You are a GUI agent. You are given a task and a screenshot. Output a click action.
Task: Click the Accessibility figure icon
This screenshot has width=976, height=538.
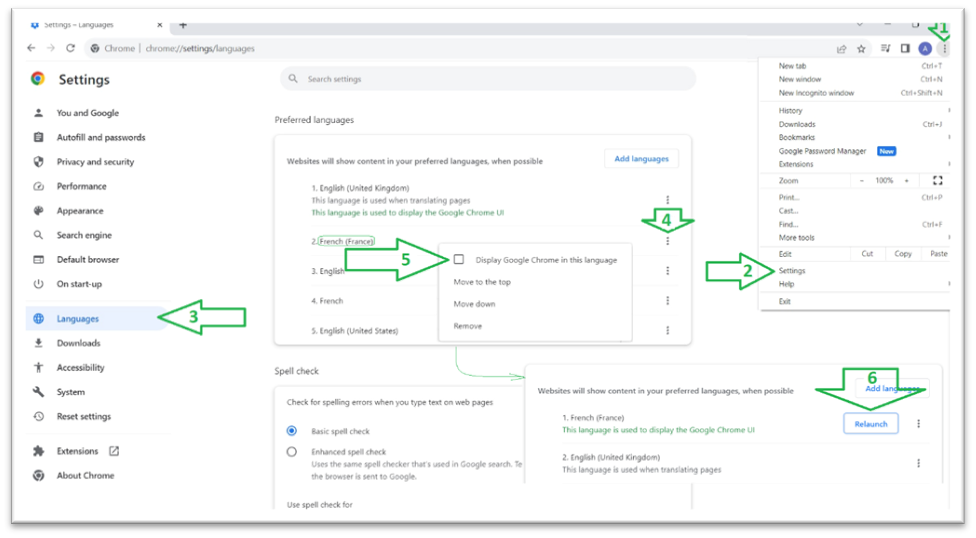coord(39,367)
